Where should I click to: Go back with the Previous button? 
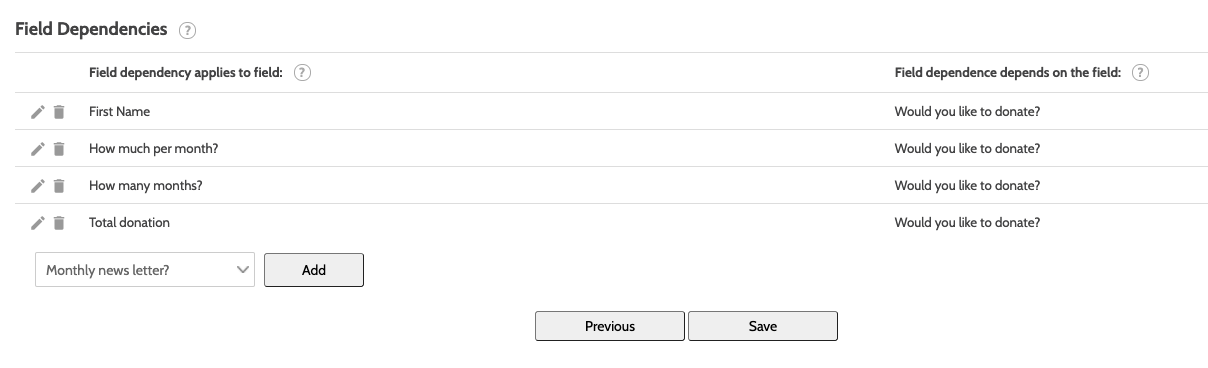click(610, 326)
